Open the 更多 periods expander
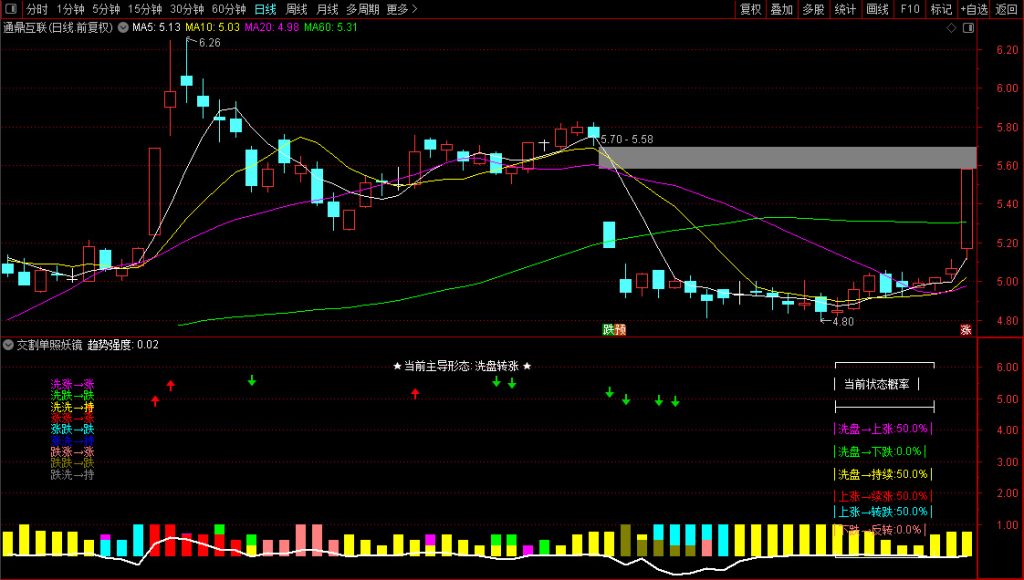The image size is (1024, 580). click(x=401, y=9)
